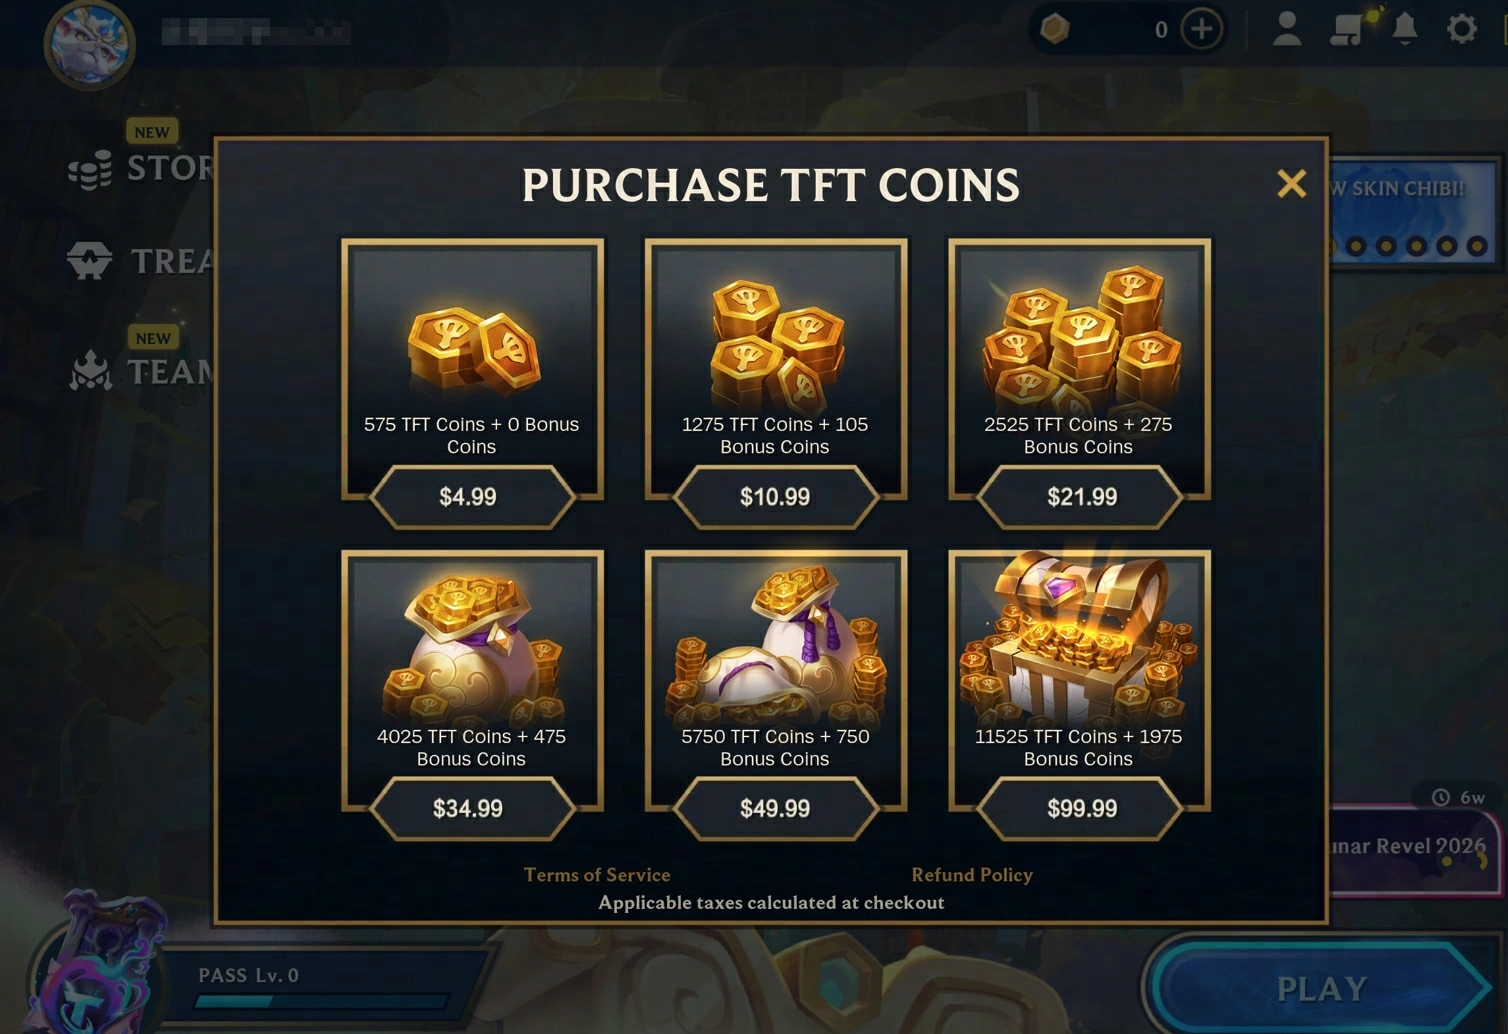The height and width of the screenshot is (1034, 1508).
Task: Click the plus icon to add coins
Action: [1201, 29]
